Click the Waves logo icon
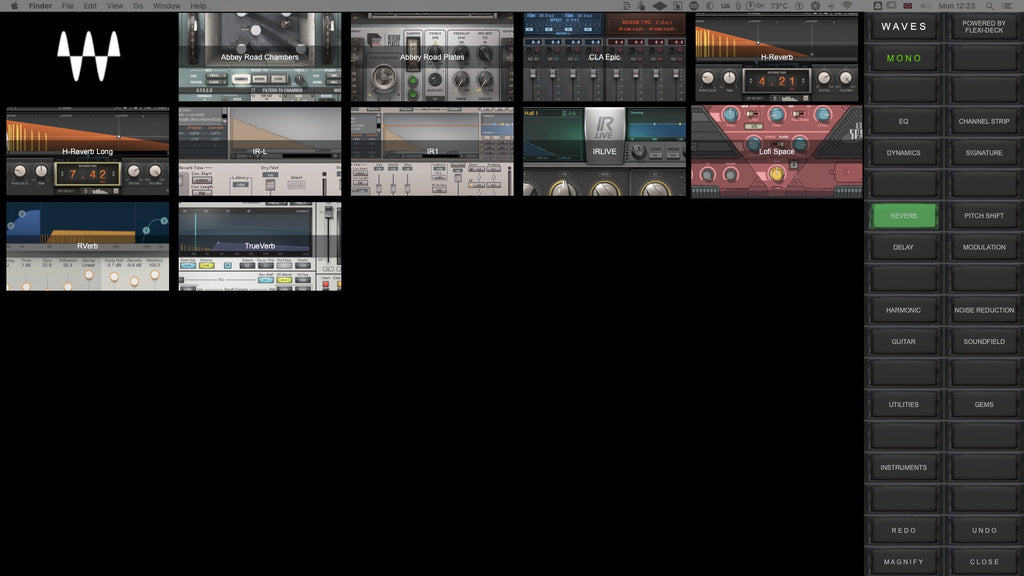The width and height of the screenshot is (1024, 576). click(x=88, y=56)
